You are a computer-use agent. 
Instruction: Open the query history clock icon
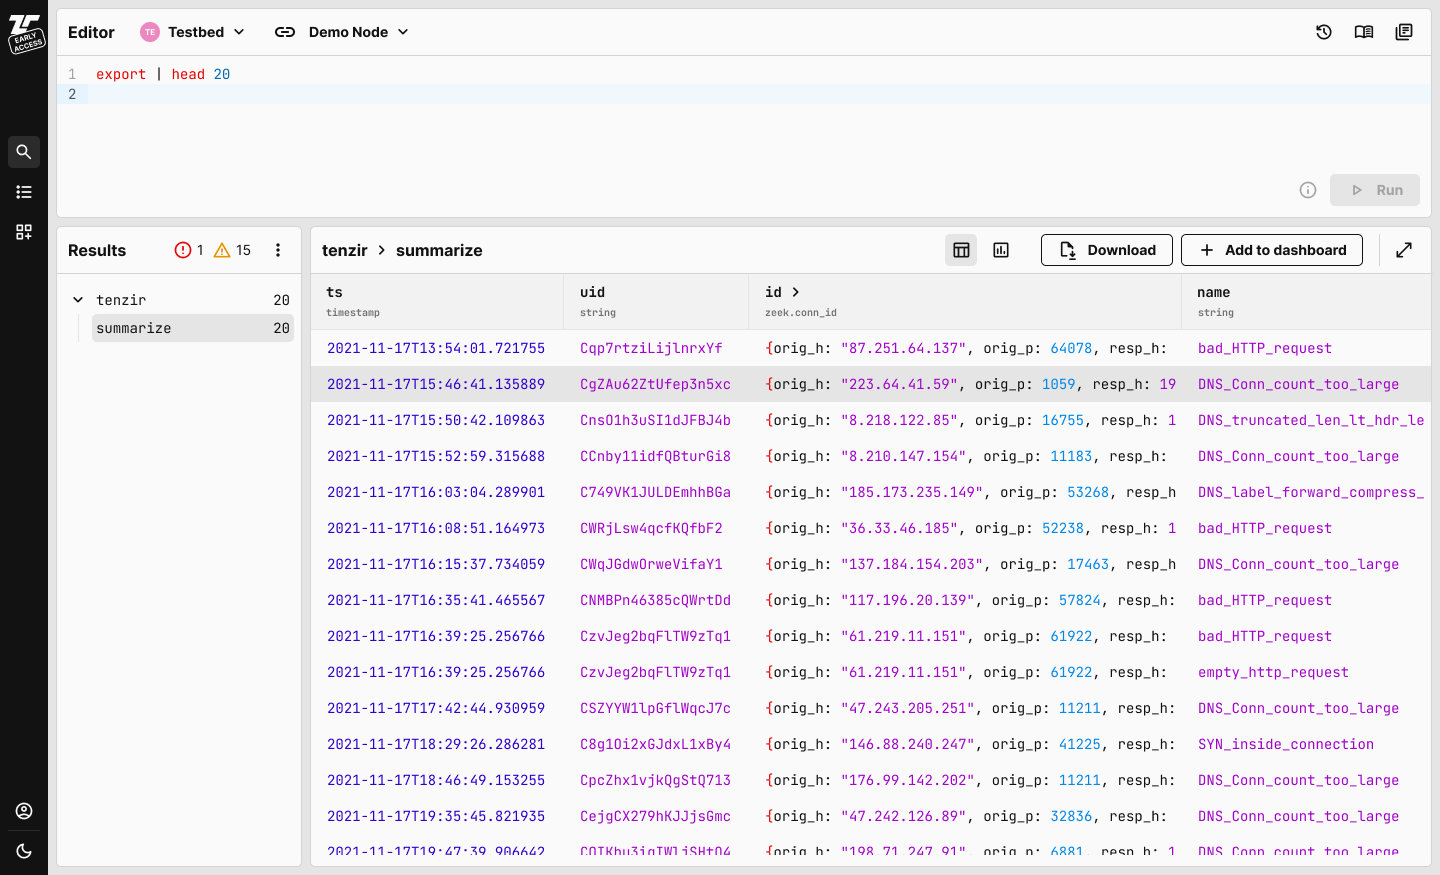pos(1324,32)
